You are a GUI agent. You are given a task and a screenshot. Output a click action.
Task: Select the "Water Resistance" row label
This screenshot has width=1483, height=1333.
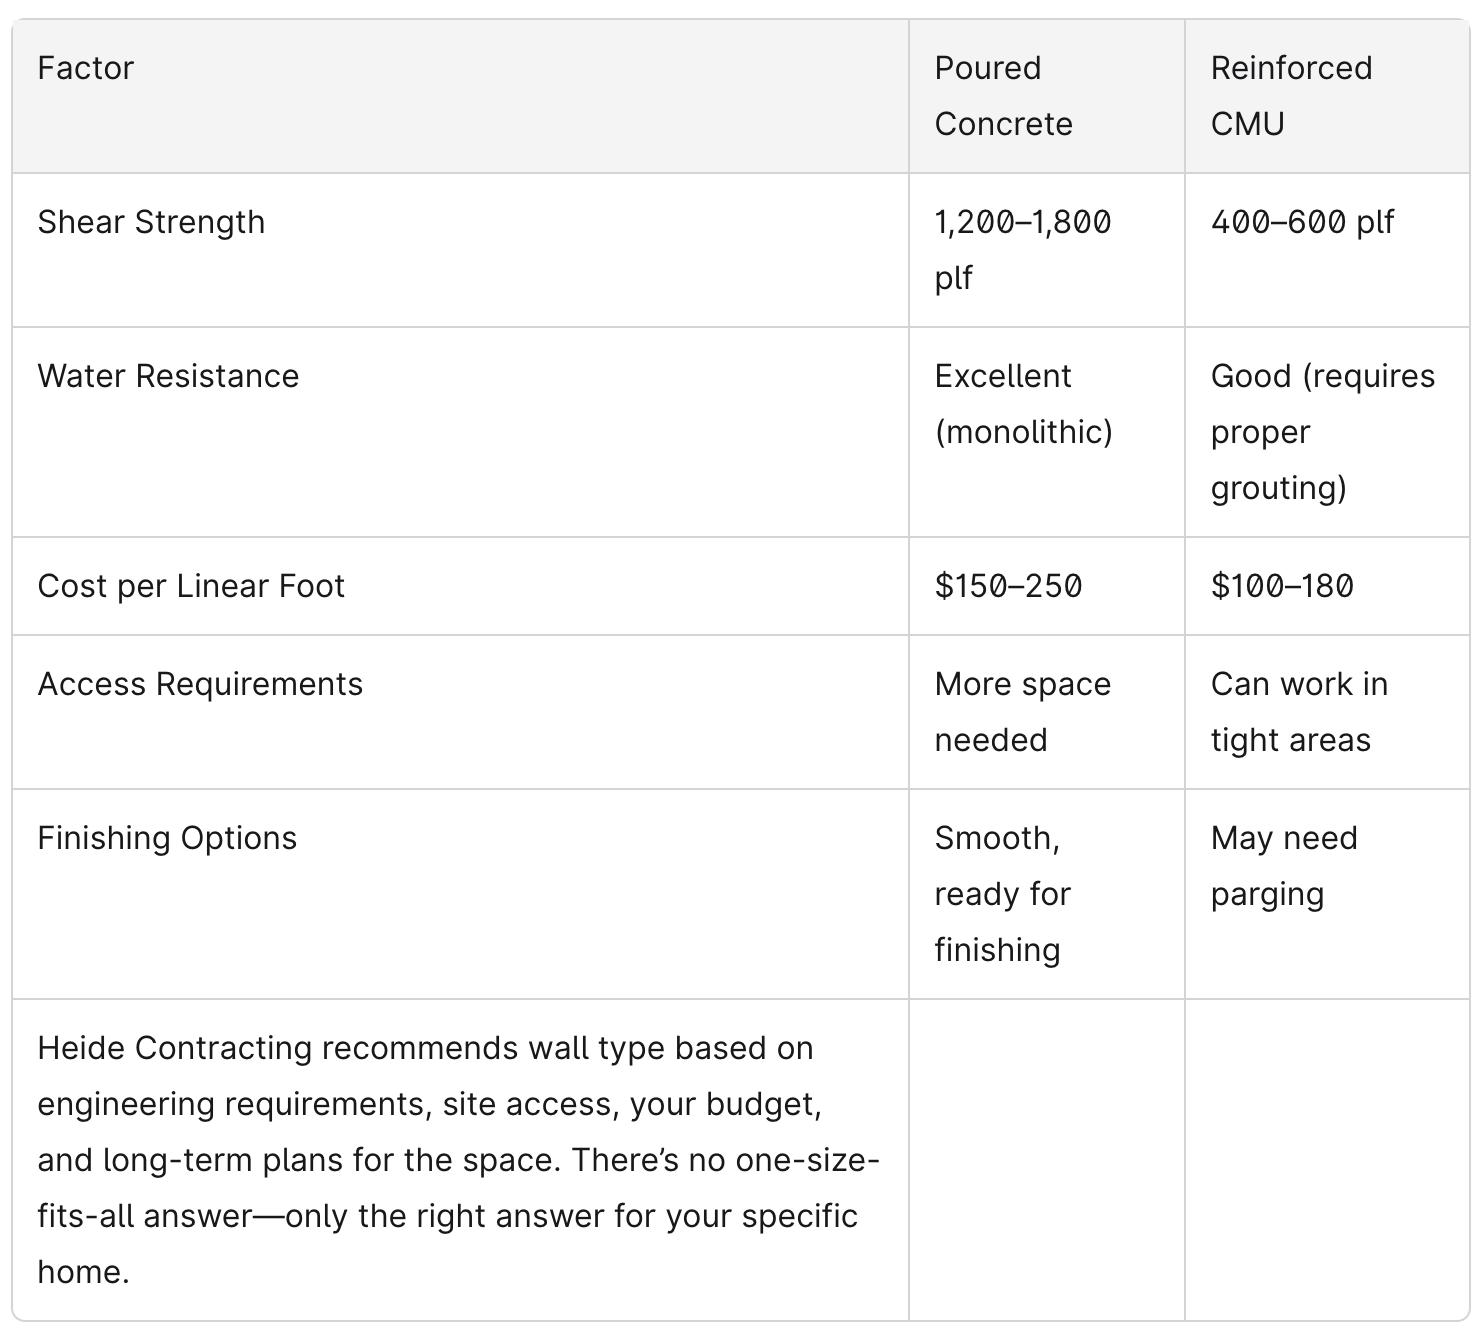point(168,376)
